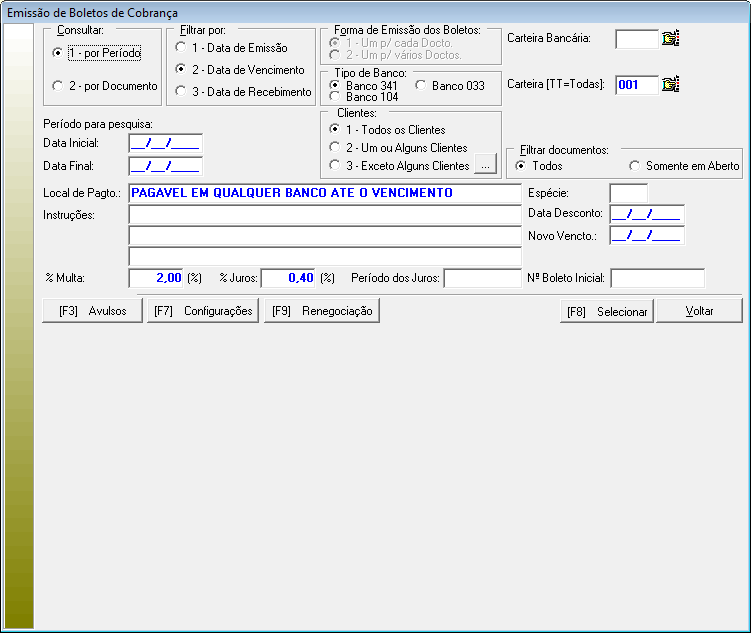Click the Voltar button

tap(699, 312)
